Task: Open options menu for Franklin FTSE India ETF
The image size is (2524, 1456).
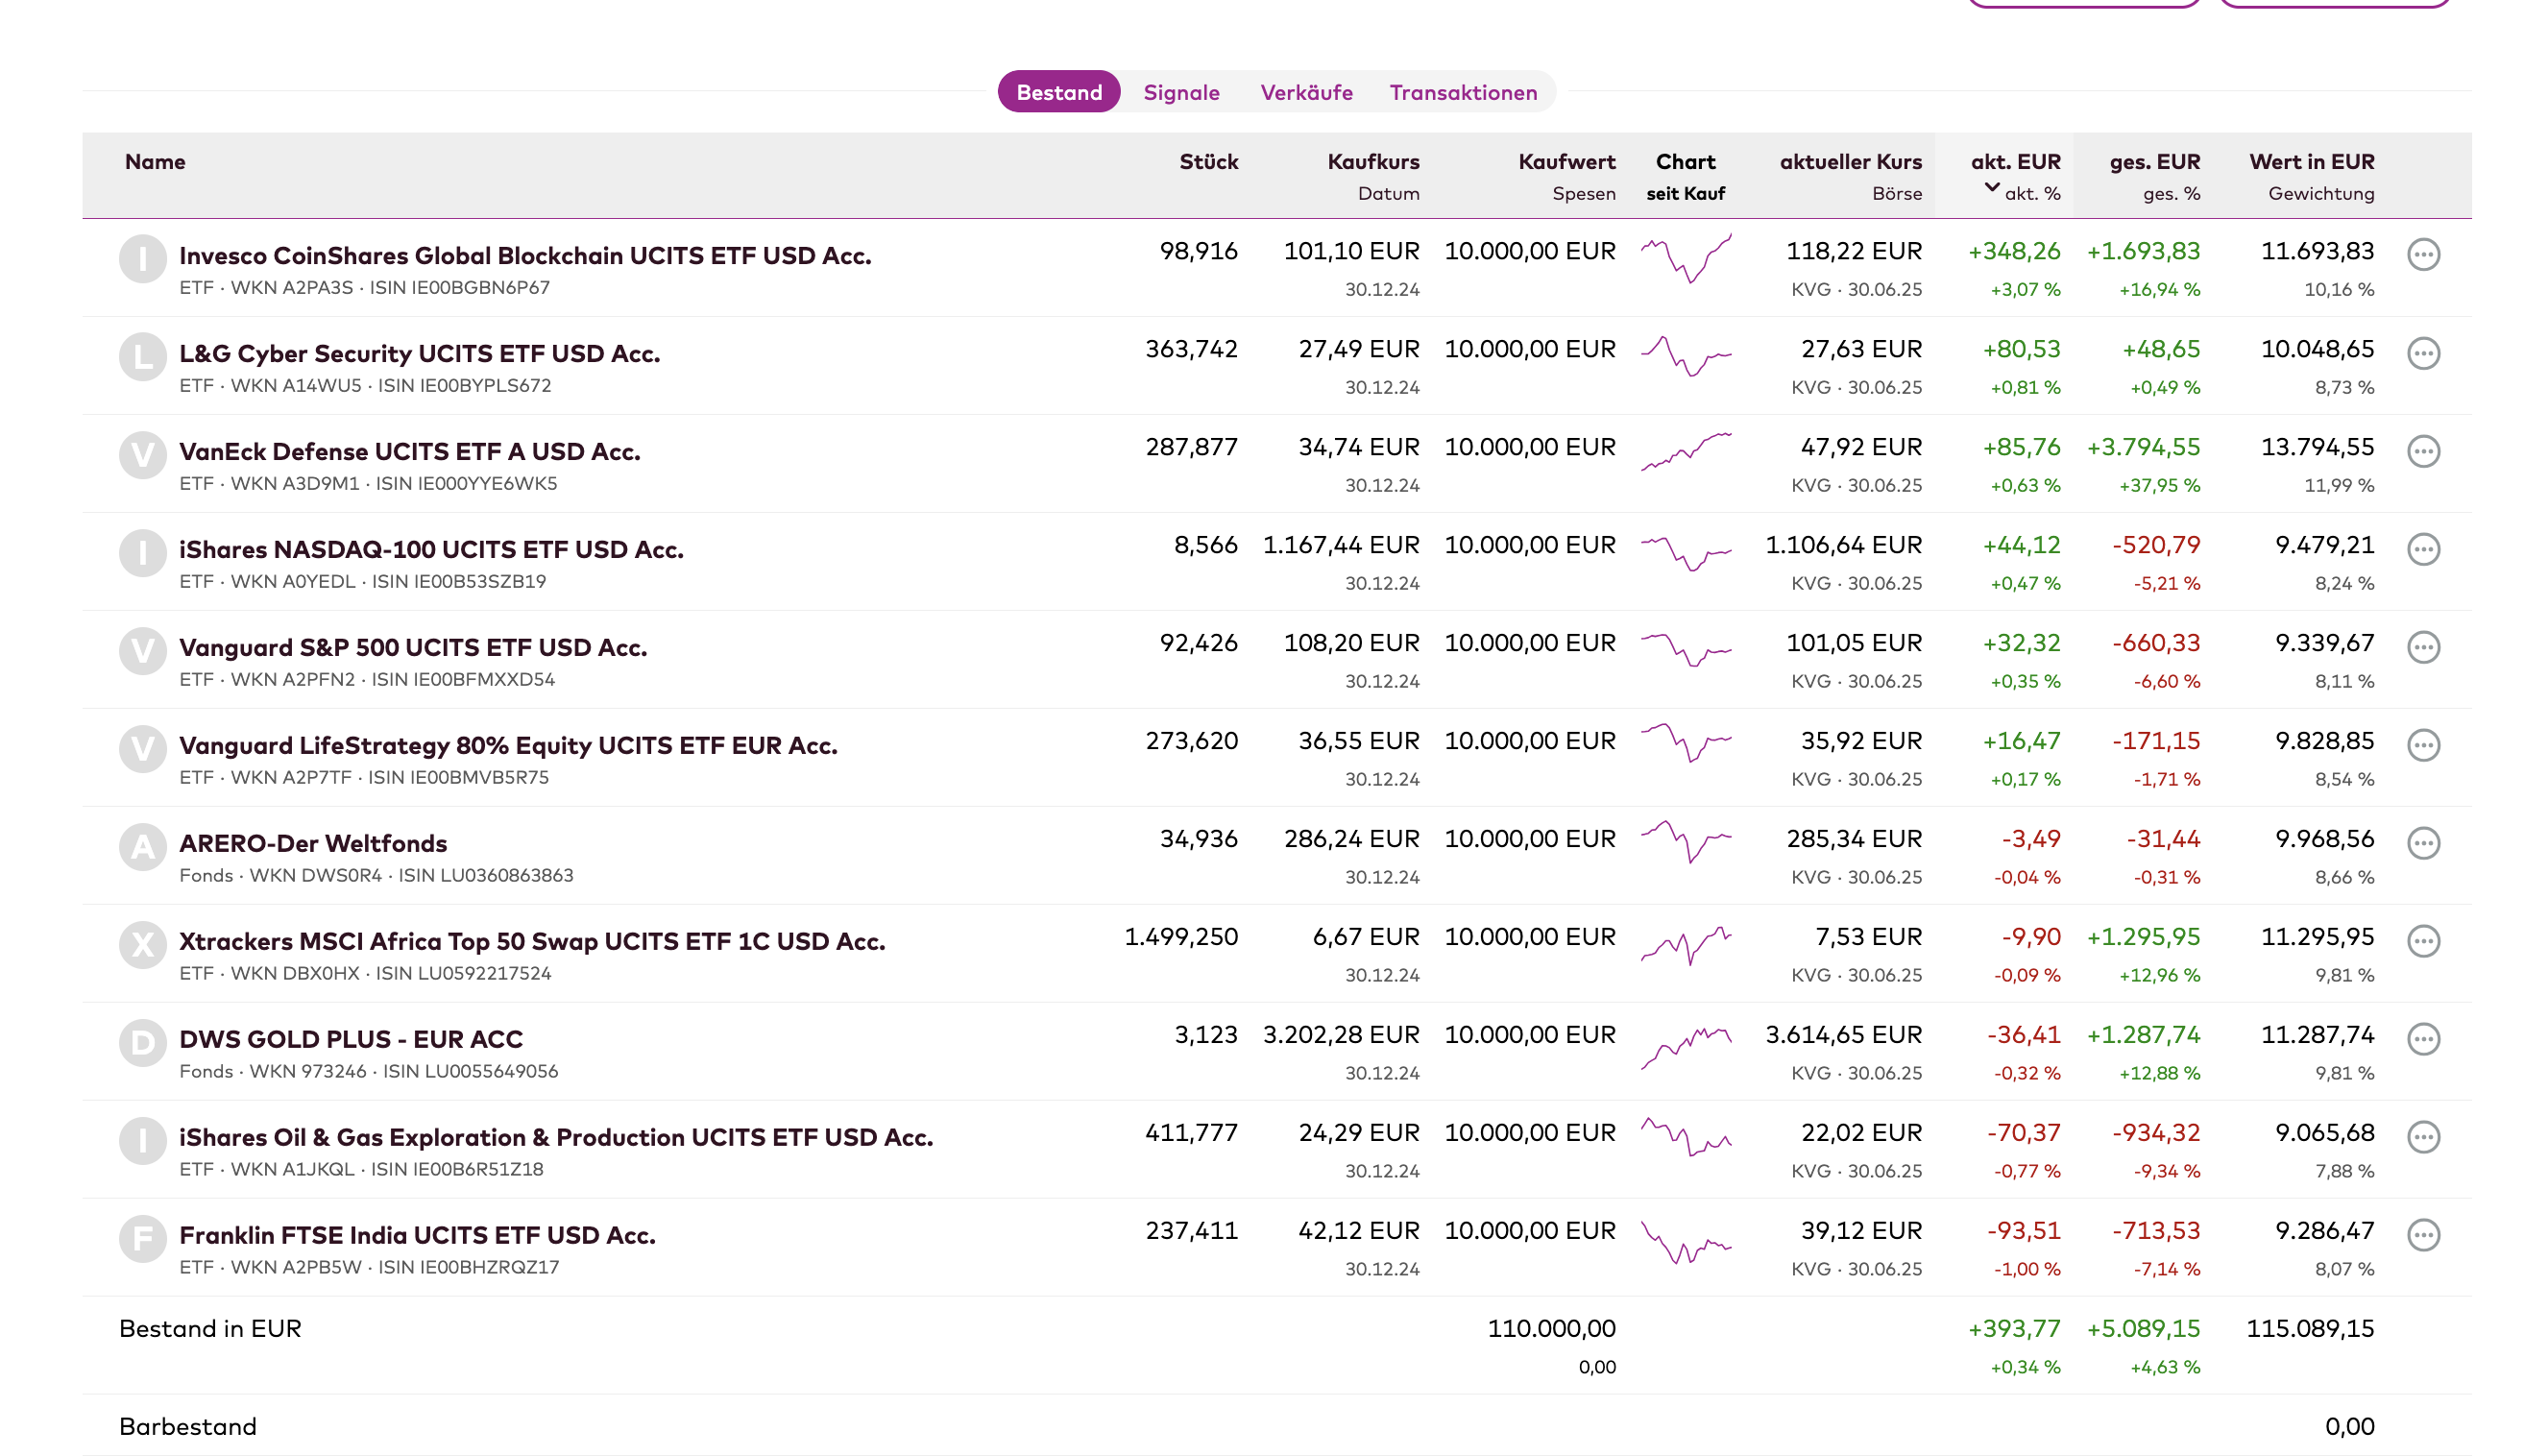Action: click(x=2422, y=1235)
